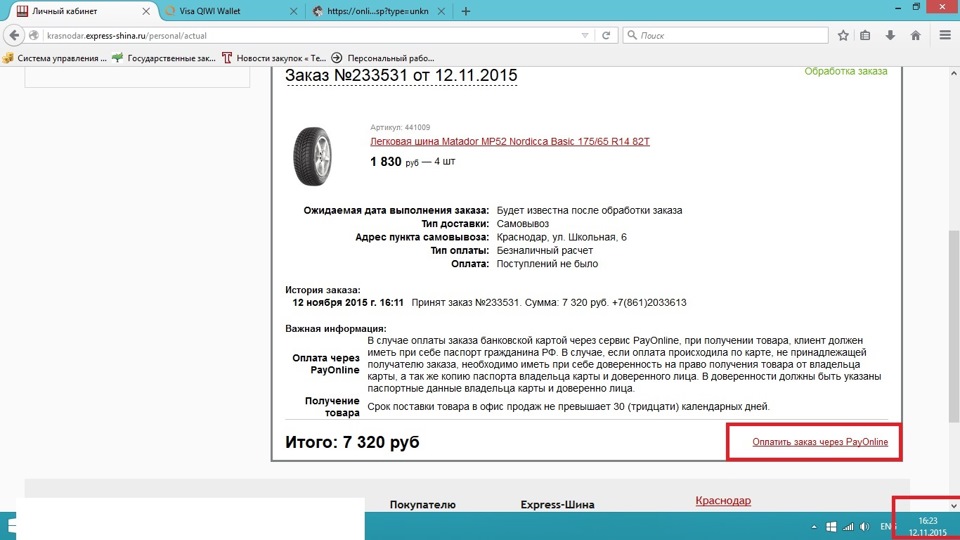Click the Артикул: 441009 text
This screenshot has height=540, width=960.
400,127
